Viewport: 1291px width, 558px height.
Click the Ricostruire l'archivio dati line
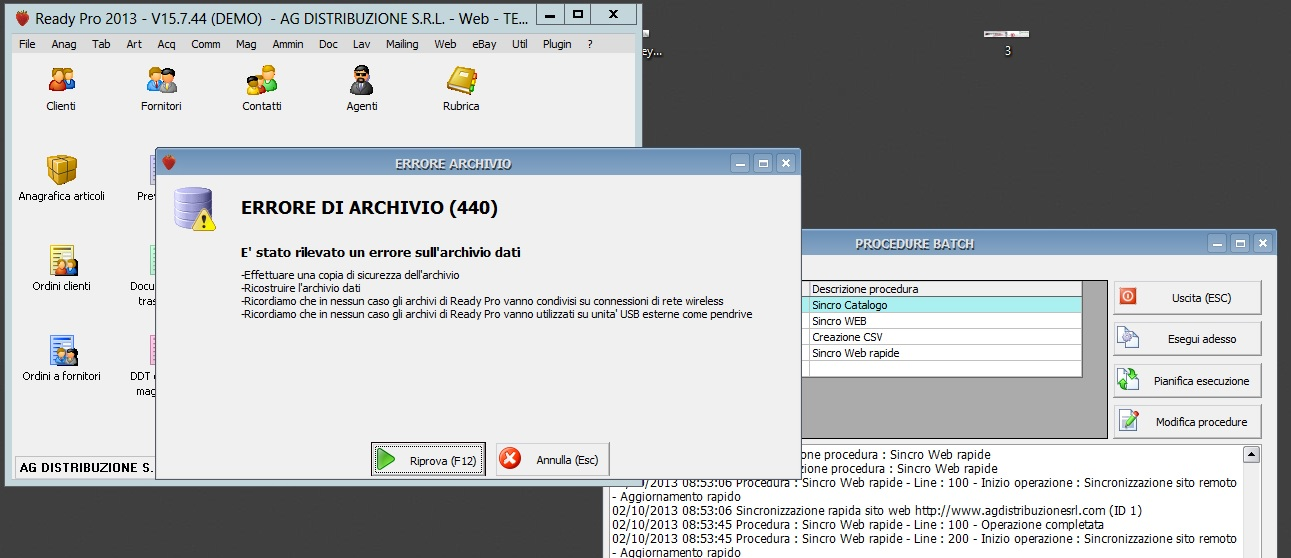(x=302, y=288)
